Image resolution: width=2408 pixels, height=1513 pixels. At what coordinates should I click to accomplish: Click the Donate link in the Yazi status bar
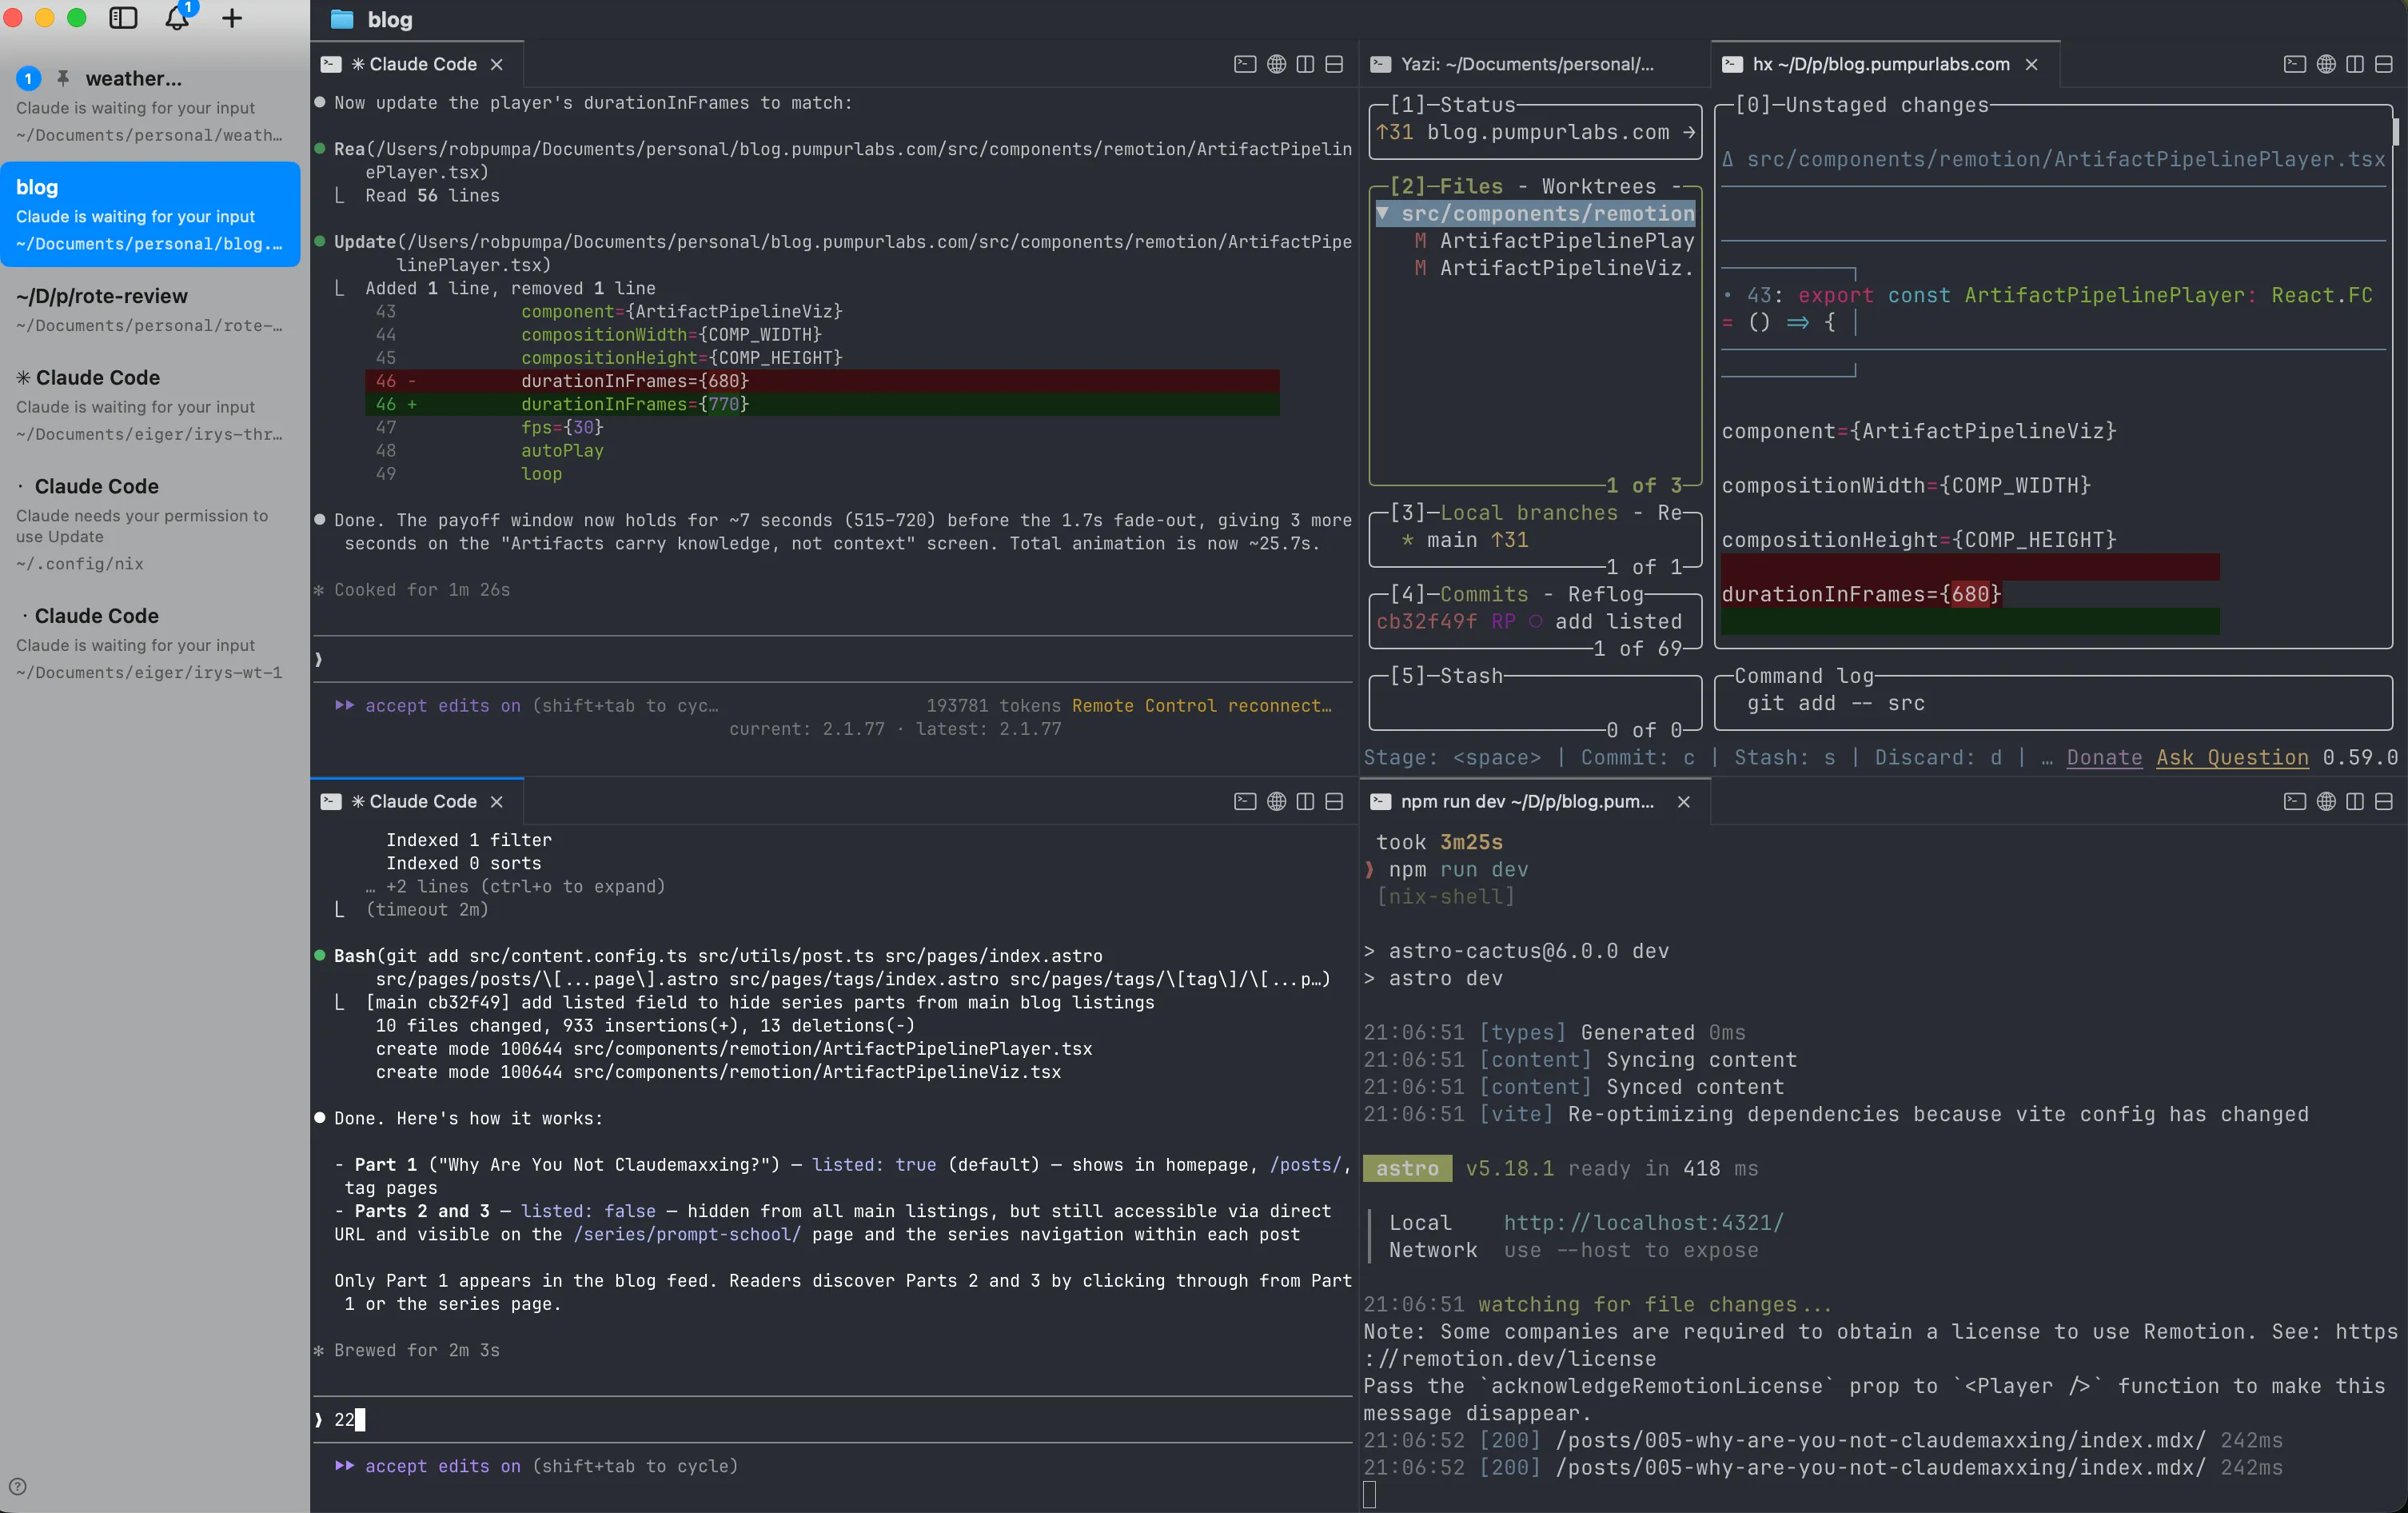pos(2103,758)
